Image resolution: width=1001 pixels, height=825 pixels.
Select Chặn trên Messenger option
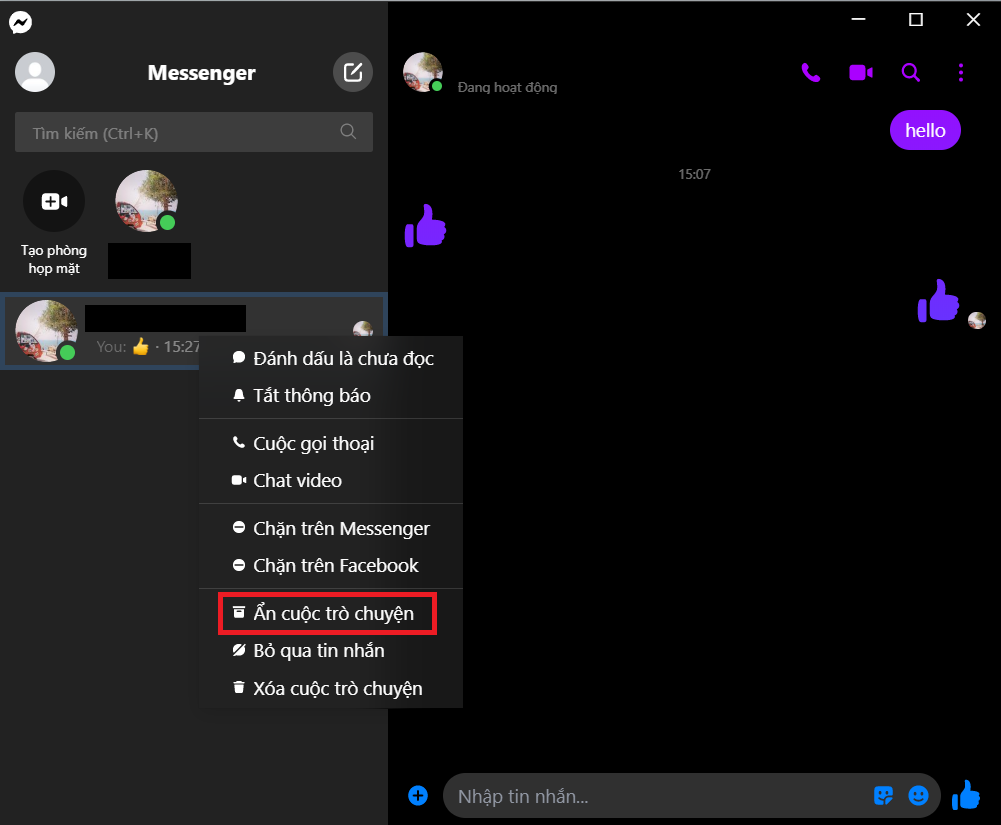coord(331,529)
